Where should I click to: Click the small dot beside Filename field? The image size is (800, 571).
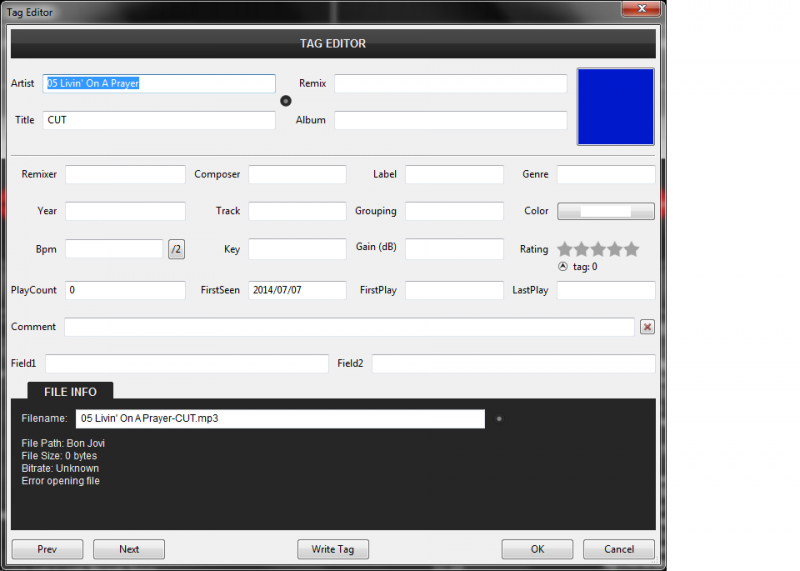click(x=499, y=418)
